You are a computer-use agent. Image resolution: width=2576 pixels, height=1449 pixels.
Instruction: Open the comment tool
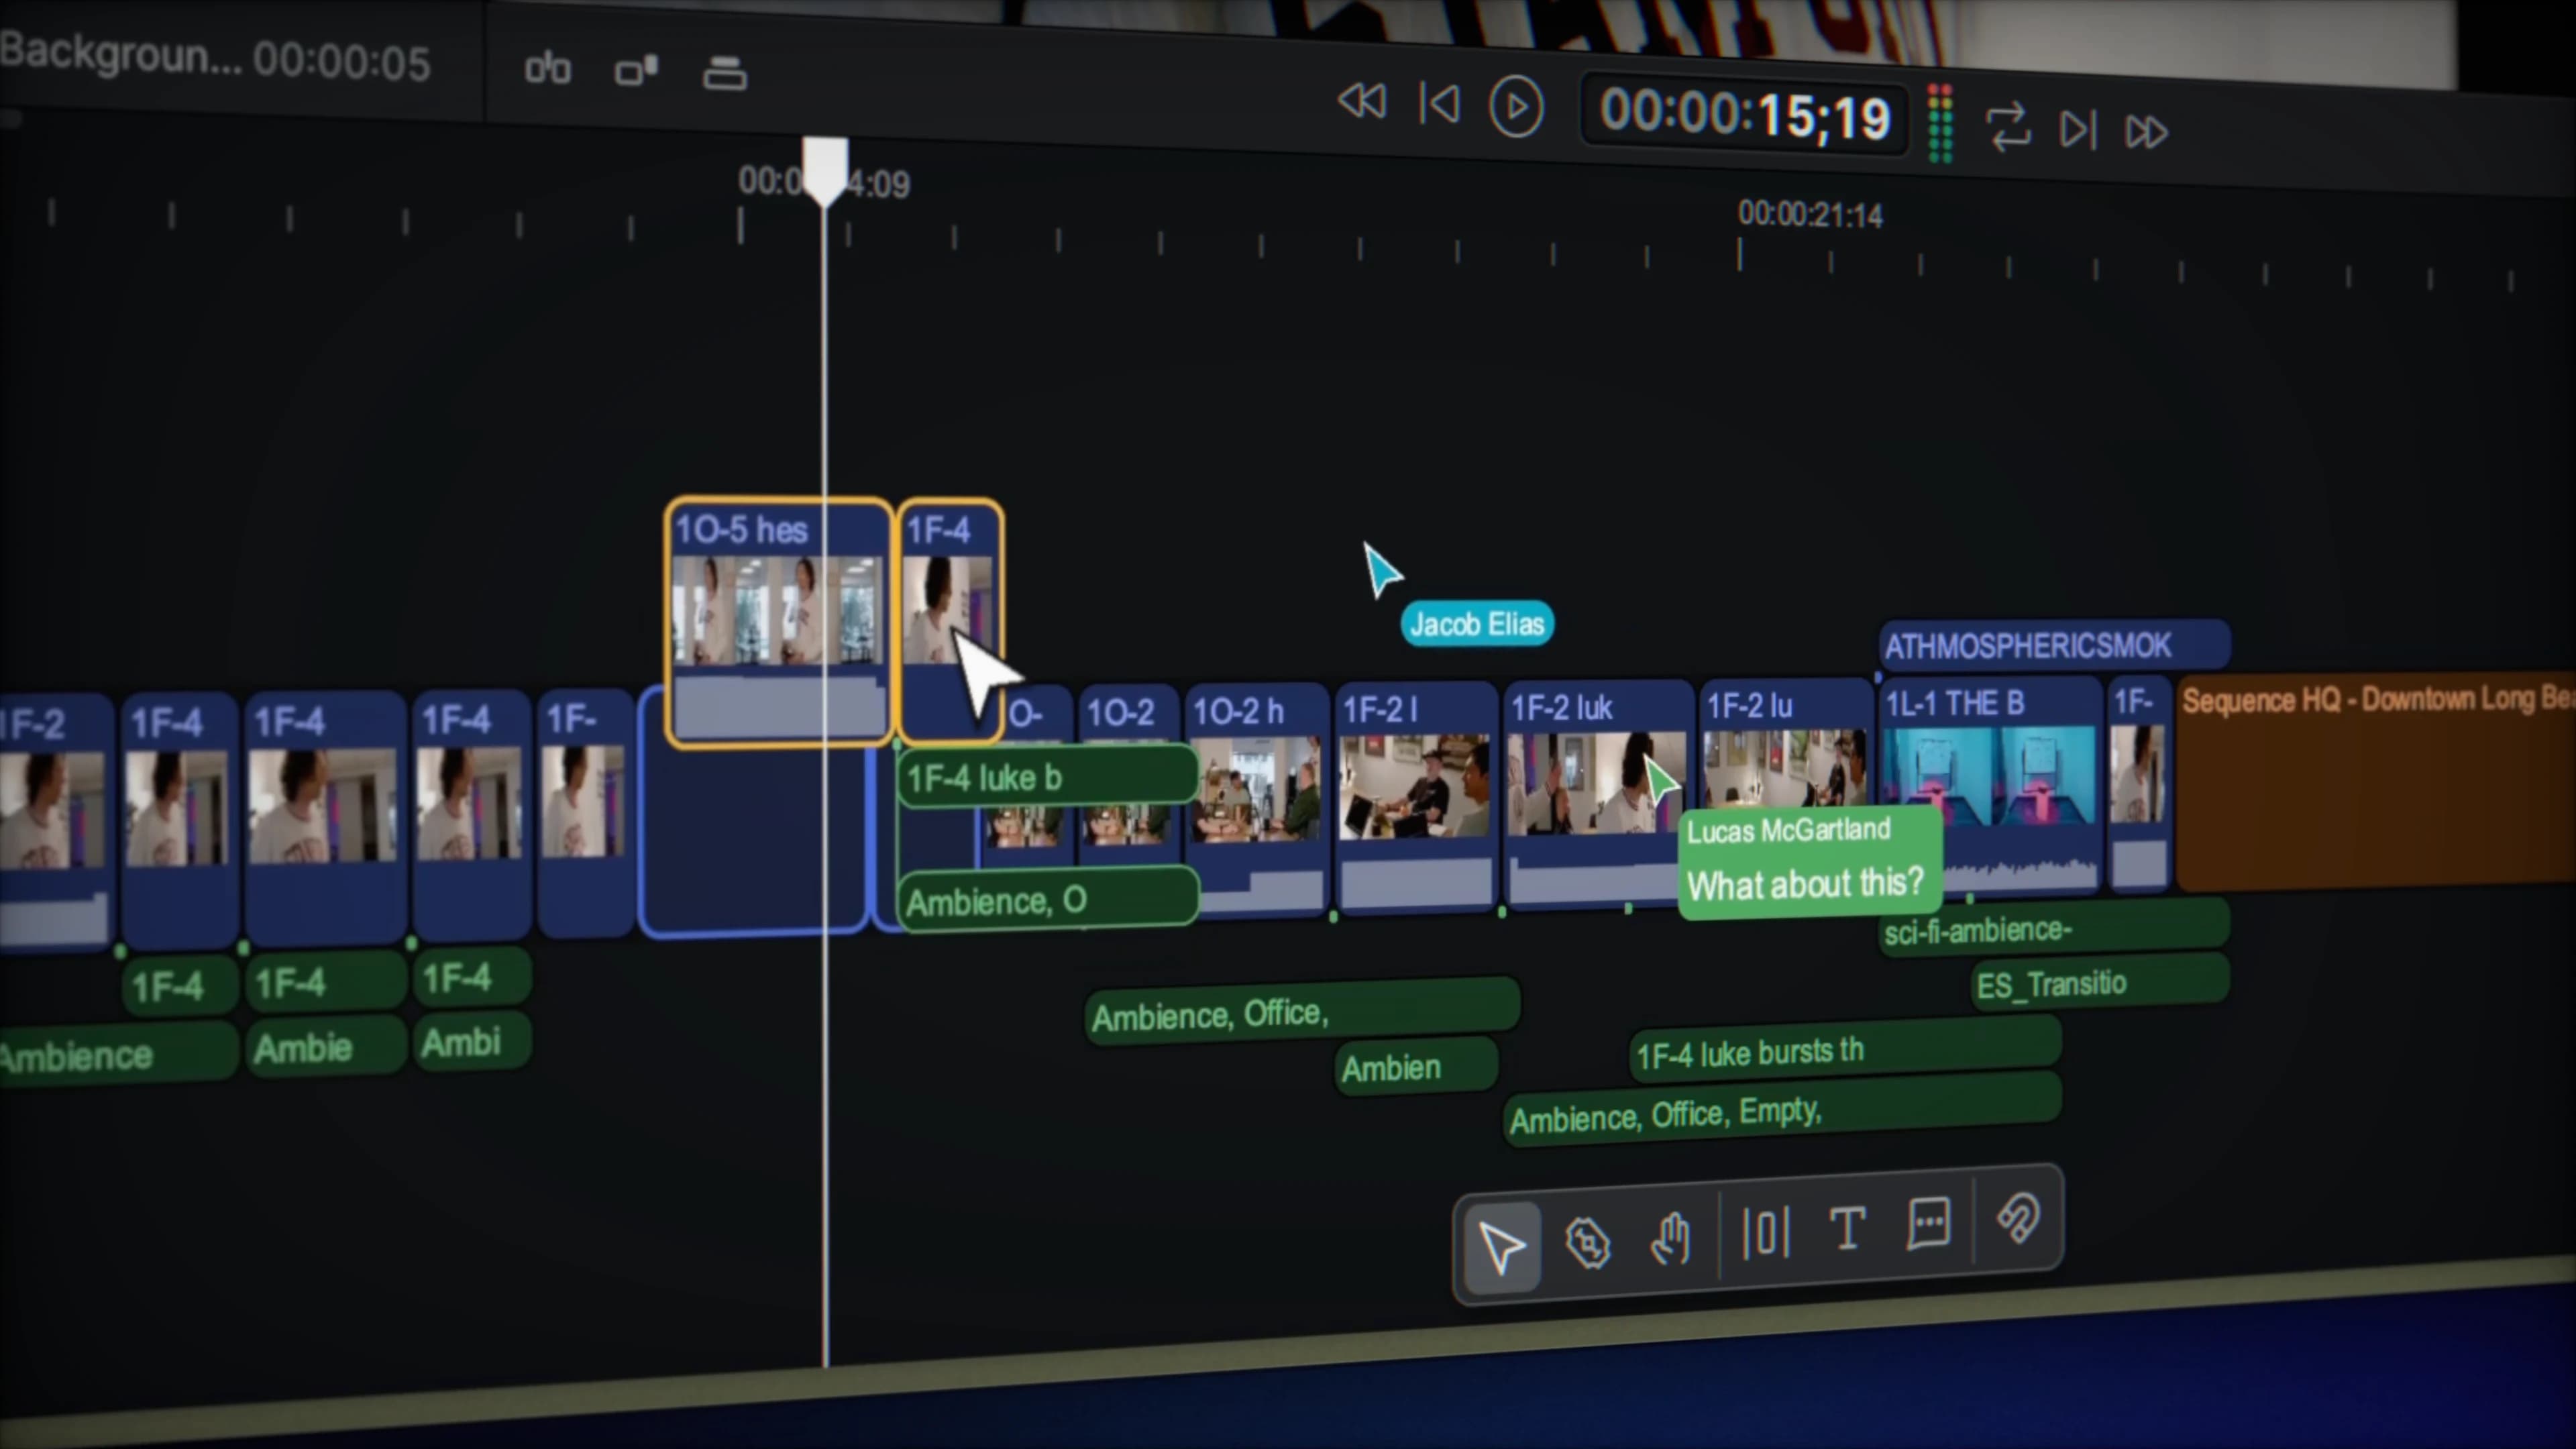point(1929,1223)
